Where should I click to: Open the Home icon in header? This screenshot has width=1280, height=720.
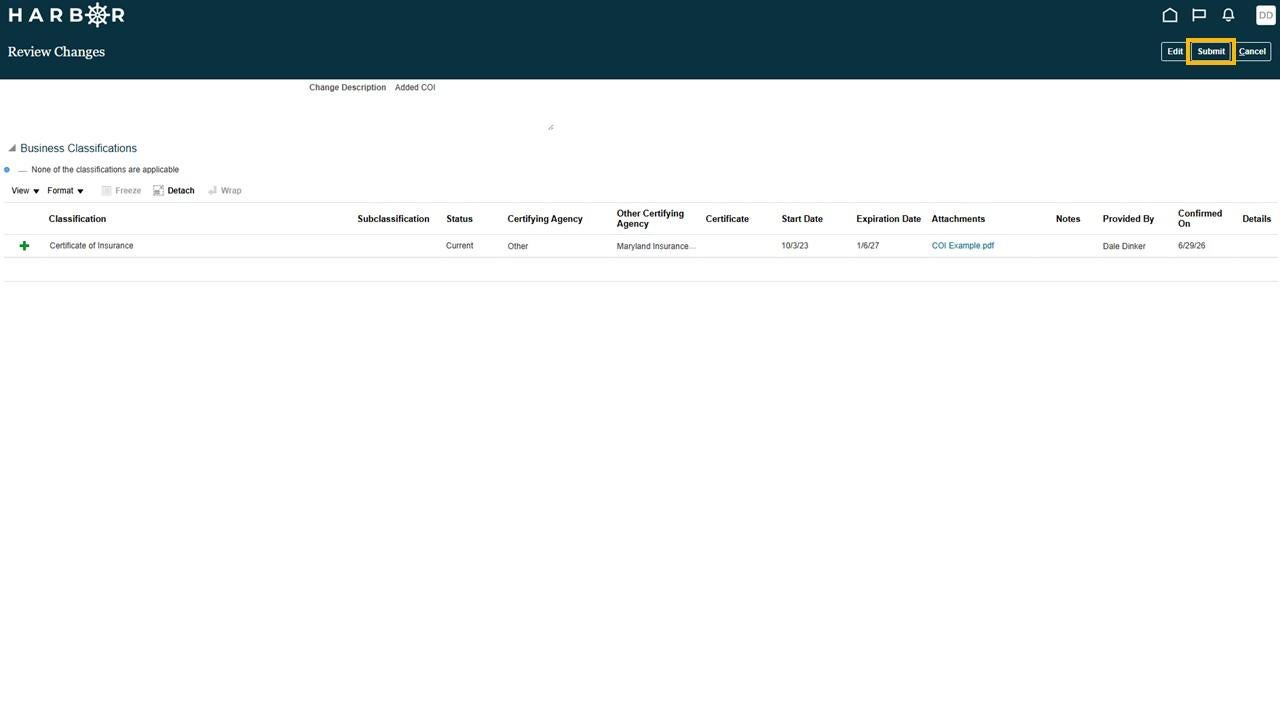click(1169, 15)
